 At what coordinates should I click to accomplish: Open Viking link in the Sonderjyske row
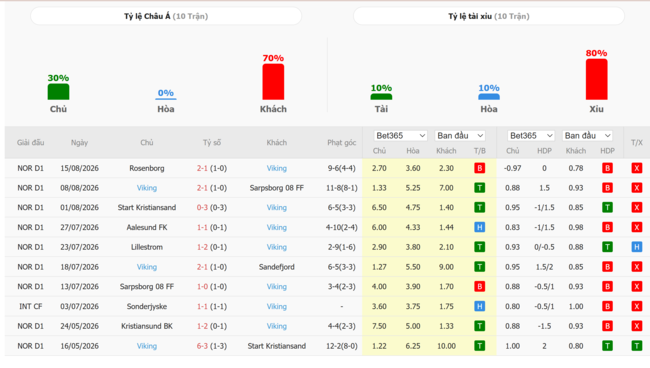tap(276, 306)
